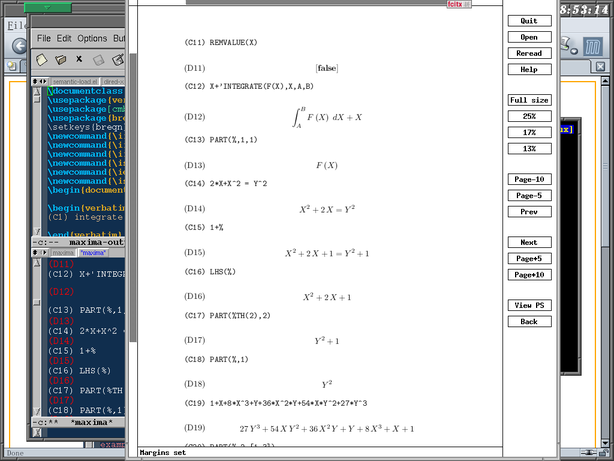614x461 pixels.
Task: Click the browser print icon
Action: point(565,44)
